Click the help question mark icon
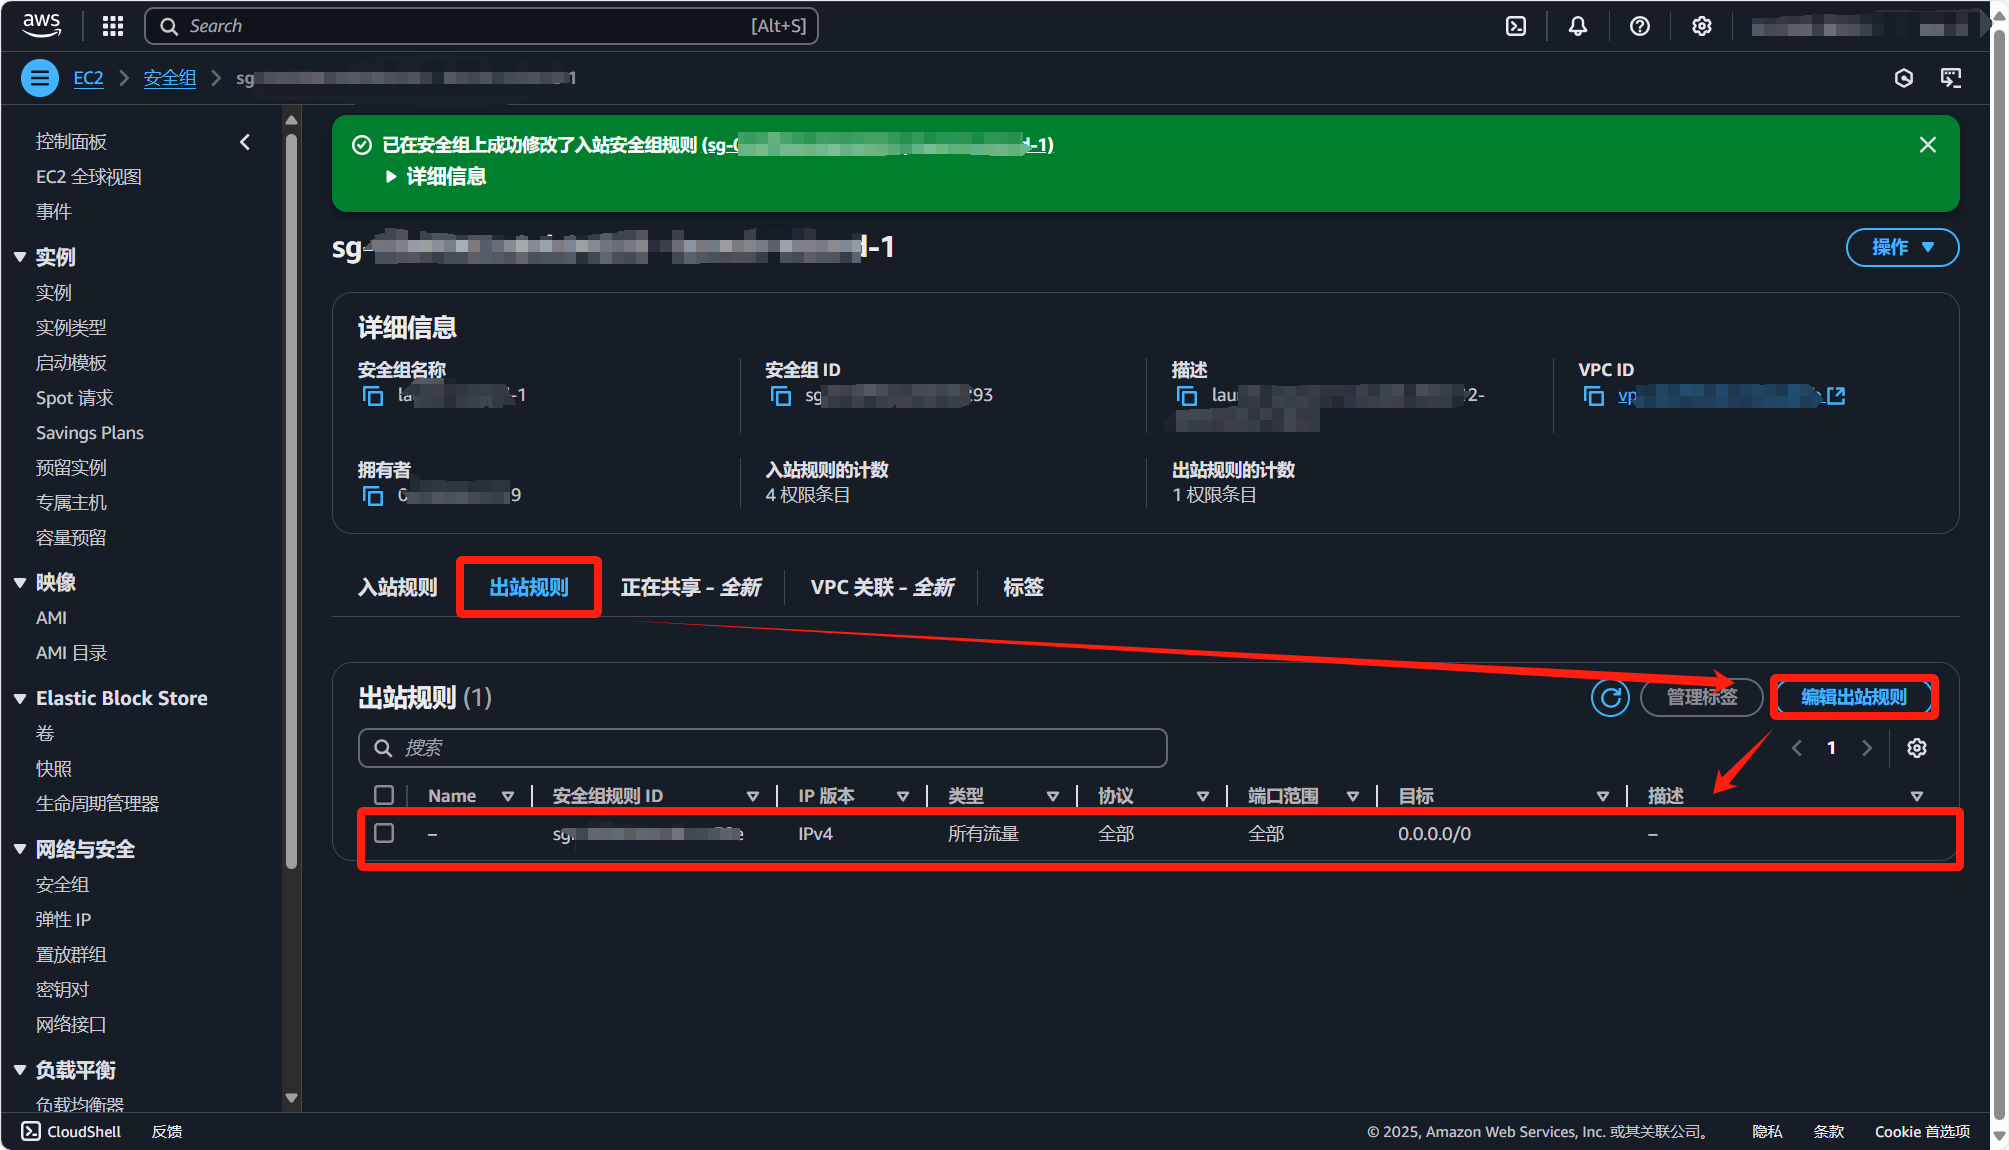 click(x=1639, y=26)
